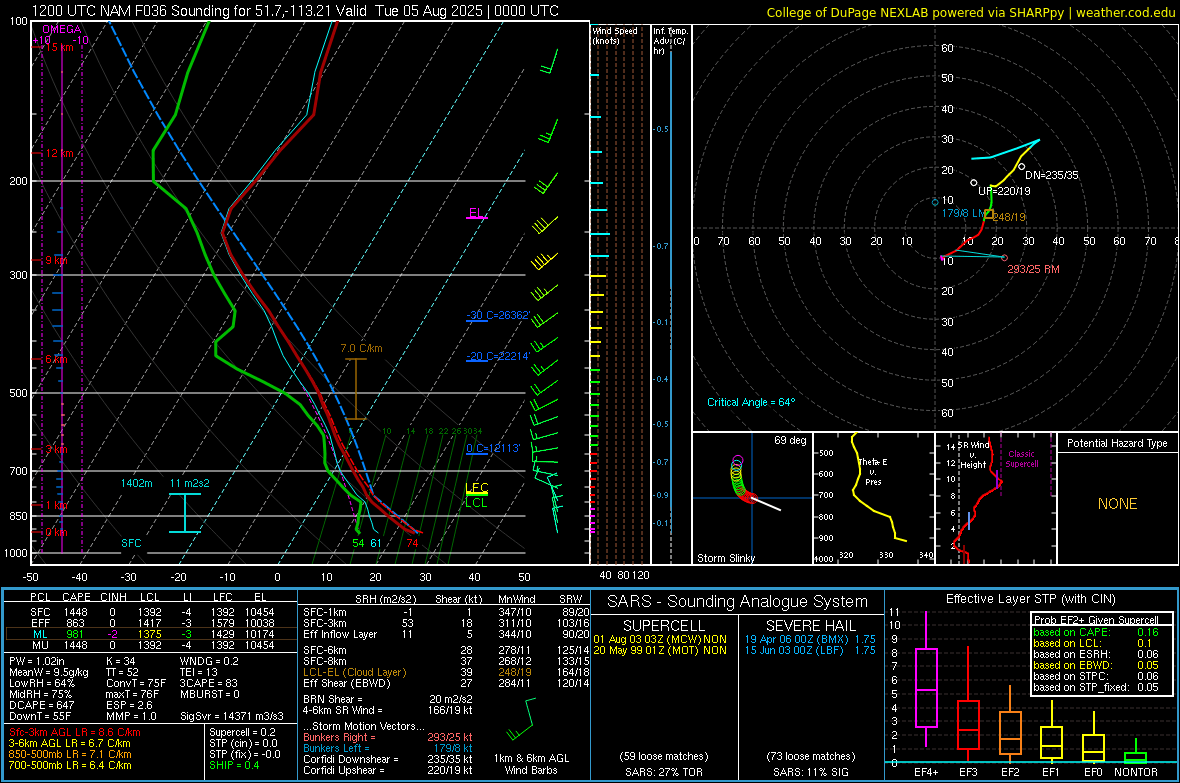Click the '15 km' height marker

[x=60, y=47]
